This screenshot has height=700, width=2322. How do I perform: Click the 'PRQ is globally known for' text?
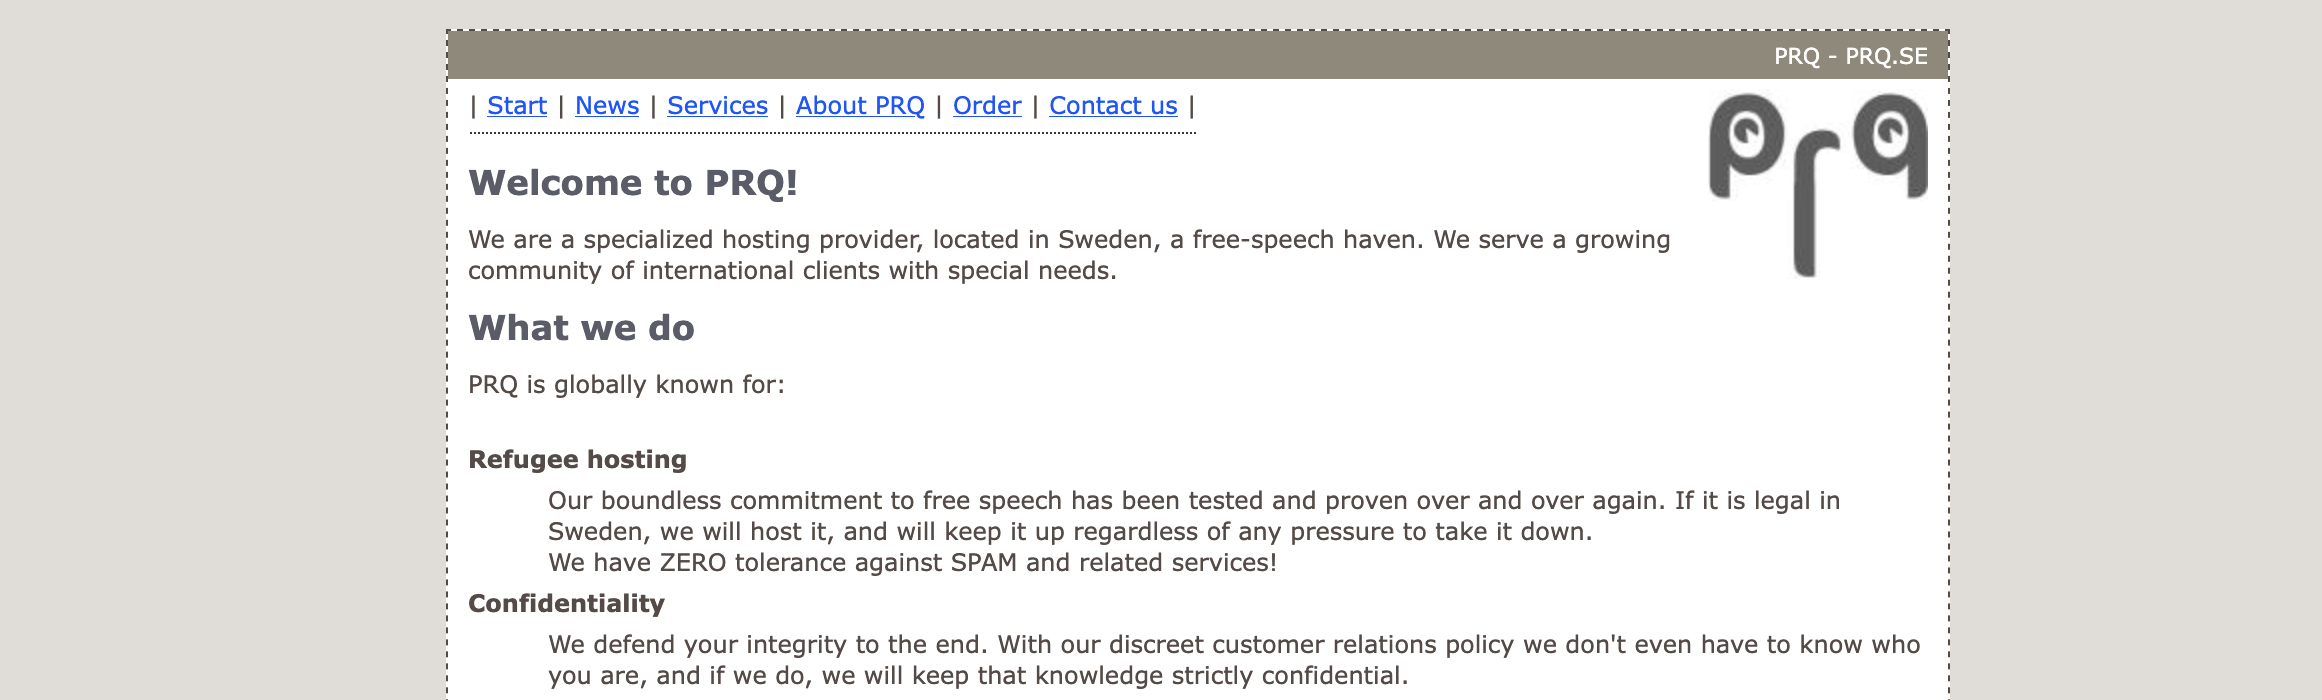pyautogui.click(x=626, y=385)
